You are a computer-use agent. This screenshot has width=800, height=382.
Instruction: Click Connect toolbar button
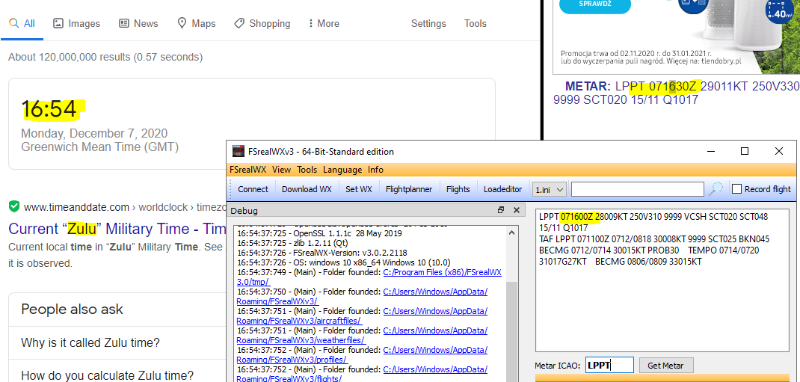(x=253, y=189)
